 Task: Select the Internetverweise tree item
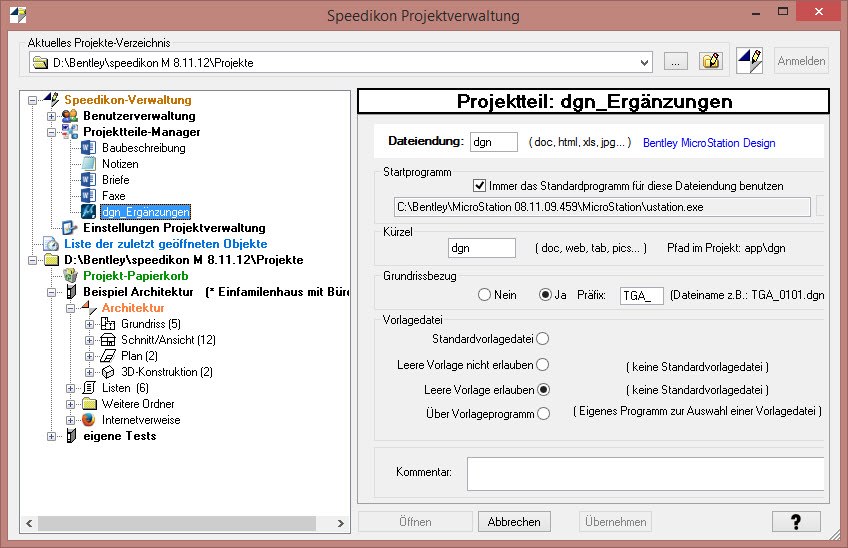(x=141, y=420)
